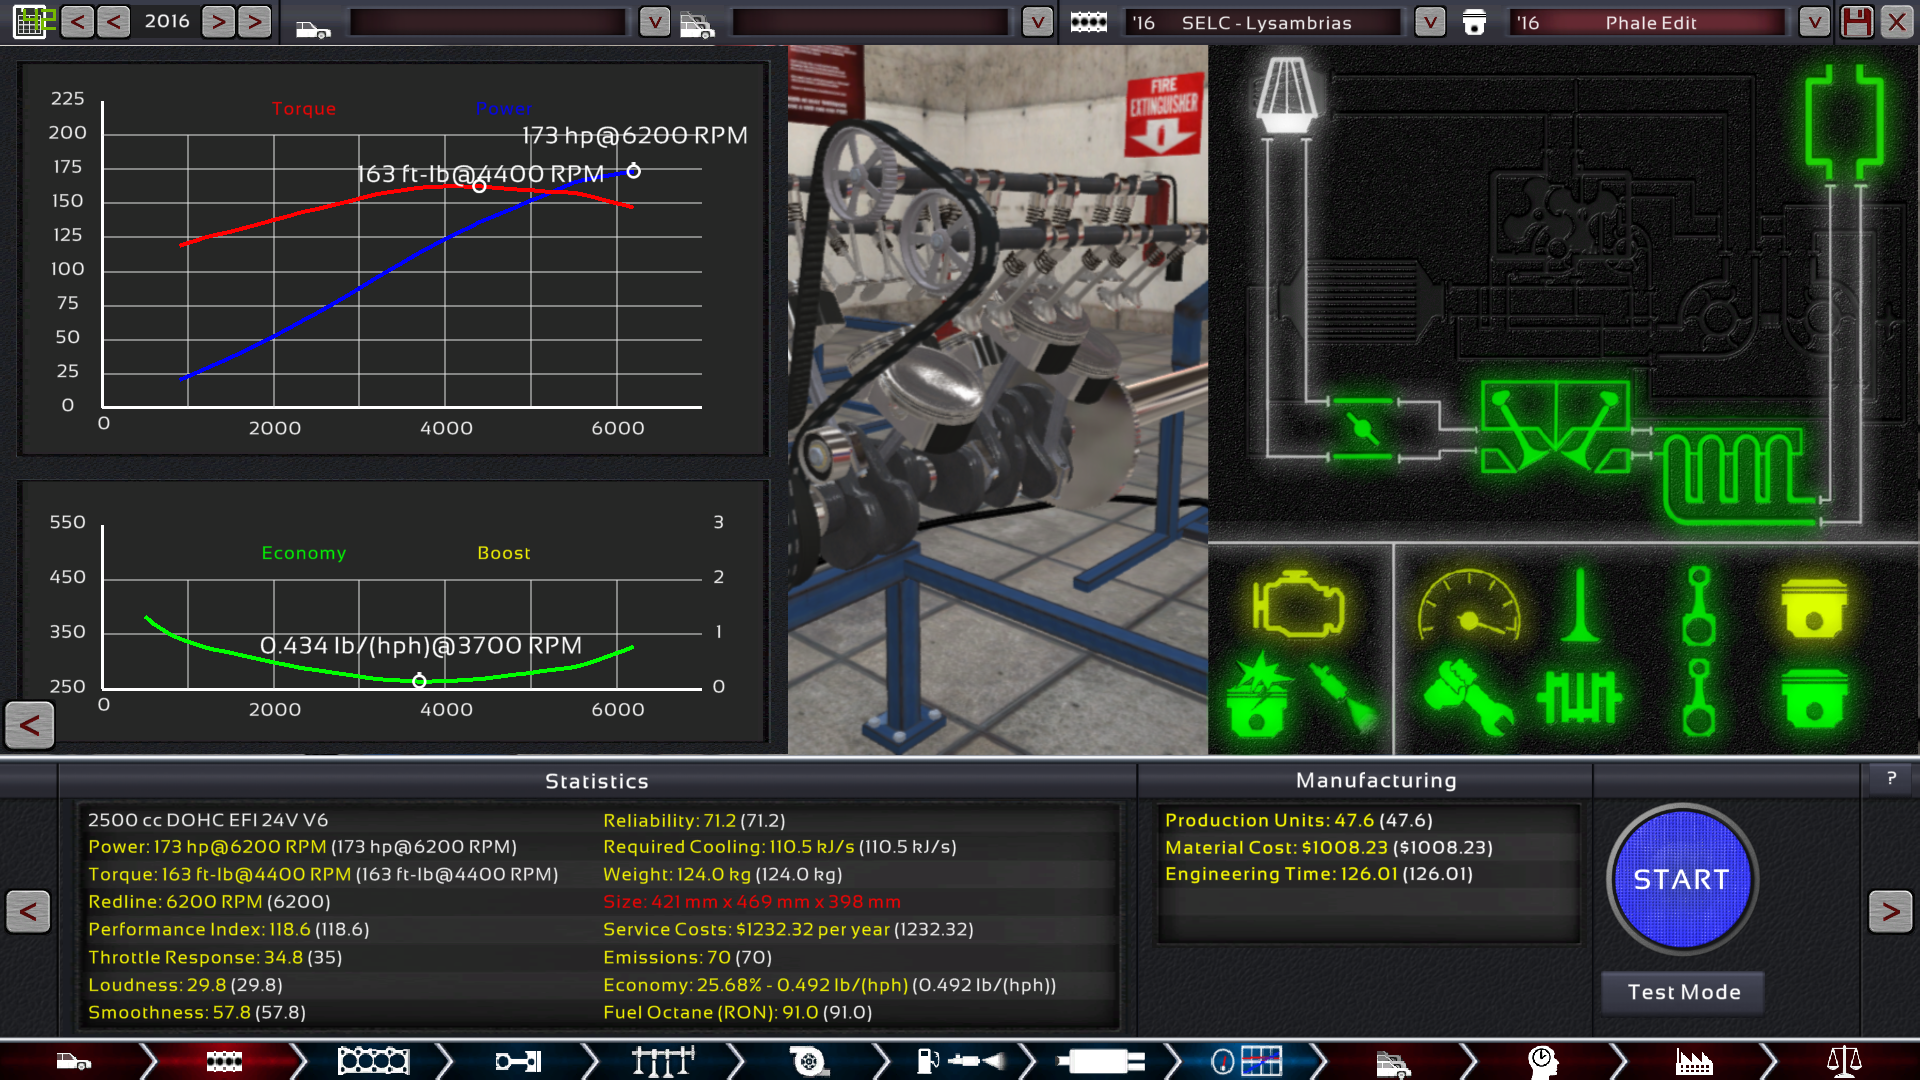Open the exhaust muffler tab
The image size is (1920, 1080).
(1100, 1061)
